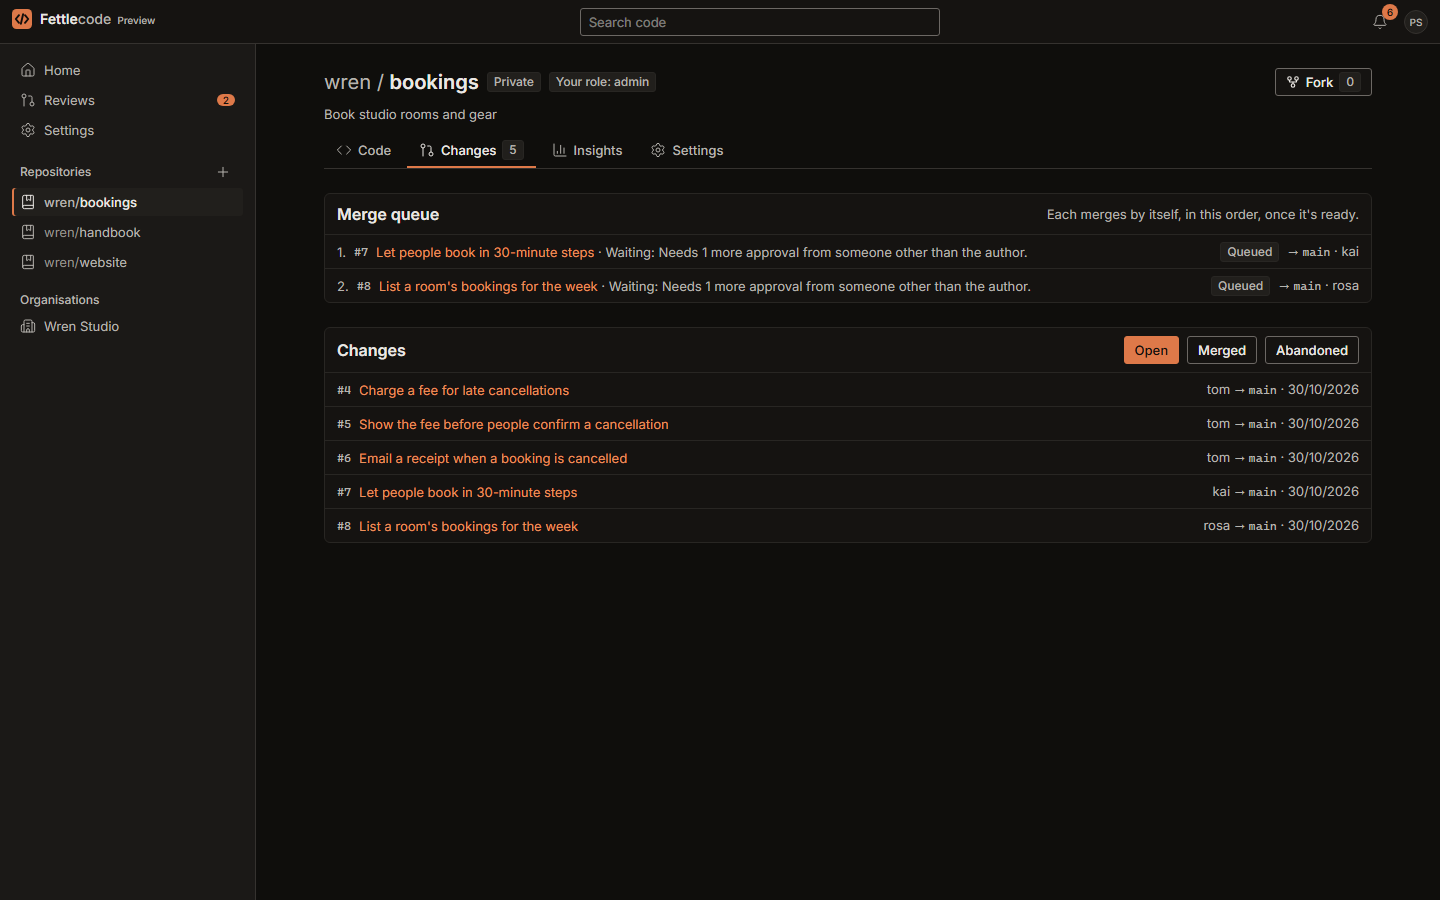Open Reviews from the sidebar
Screen dimensions: 1440x900
128,100
